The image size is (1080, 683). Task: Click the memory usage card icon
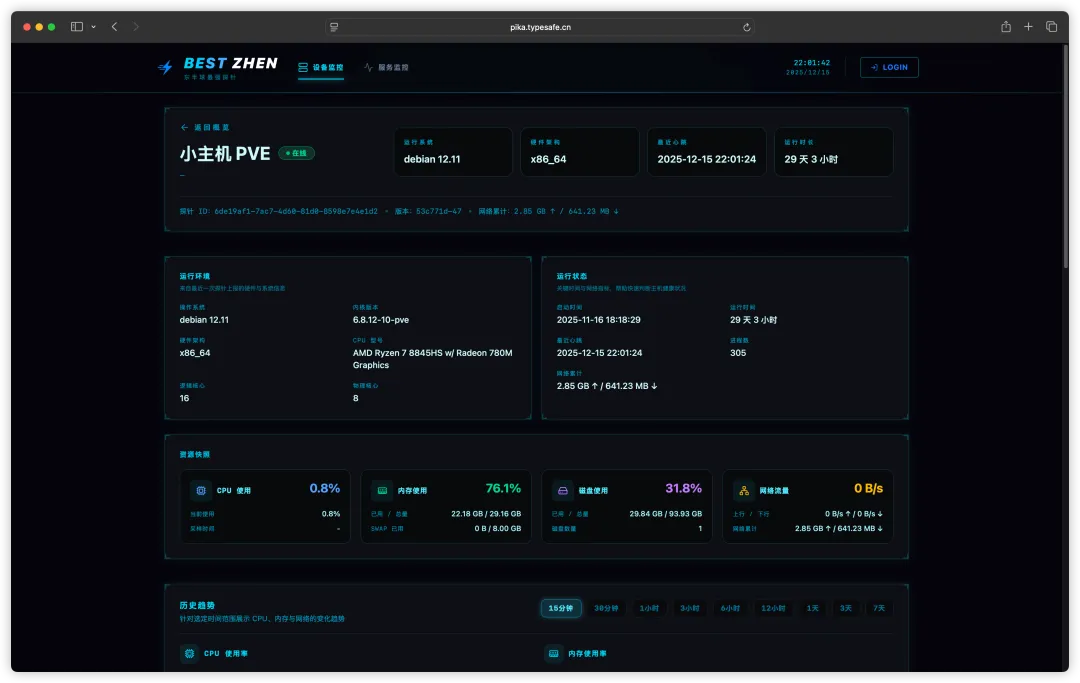[382, 491]
